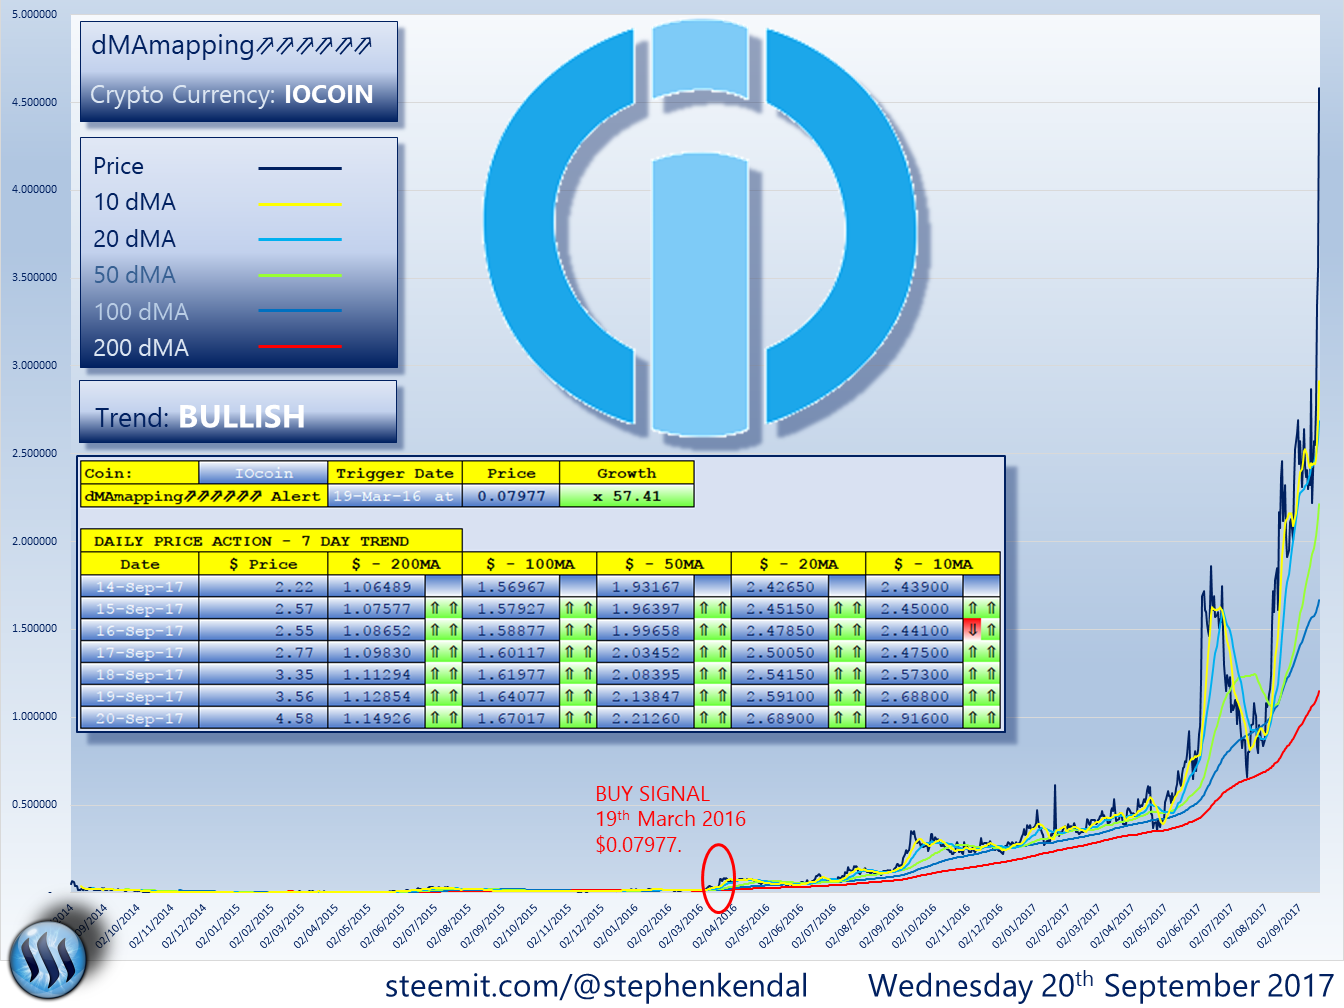Click the 'BUY SIGNAL' annotation text

[652, 794]
